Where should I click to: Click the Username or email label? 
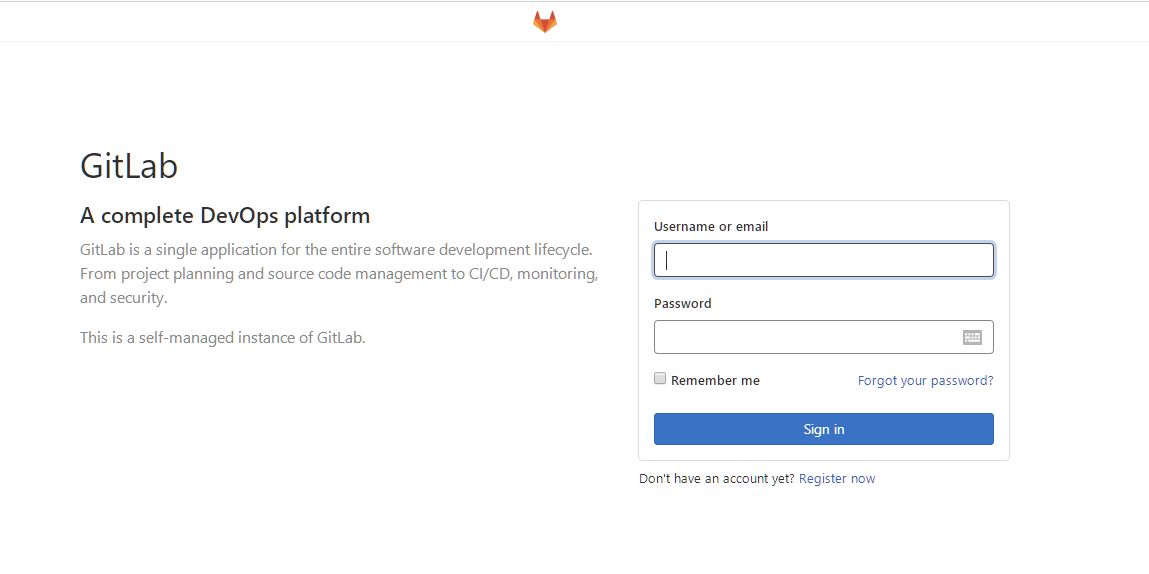click(x=711, y=227)
